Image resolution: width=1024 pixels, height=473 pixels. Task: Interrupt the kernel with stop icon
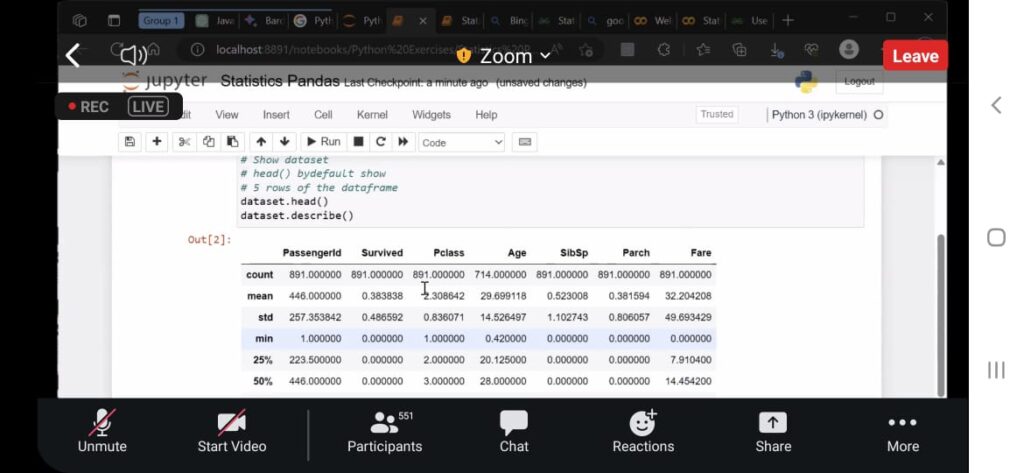[x=358, y=142]
